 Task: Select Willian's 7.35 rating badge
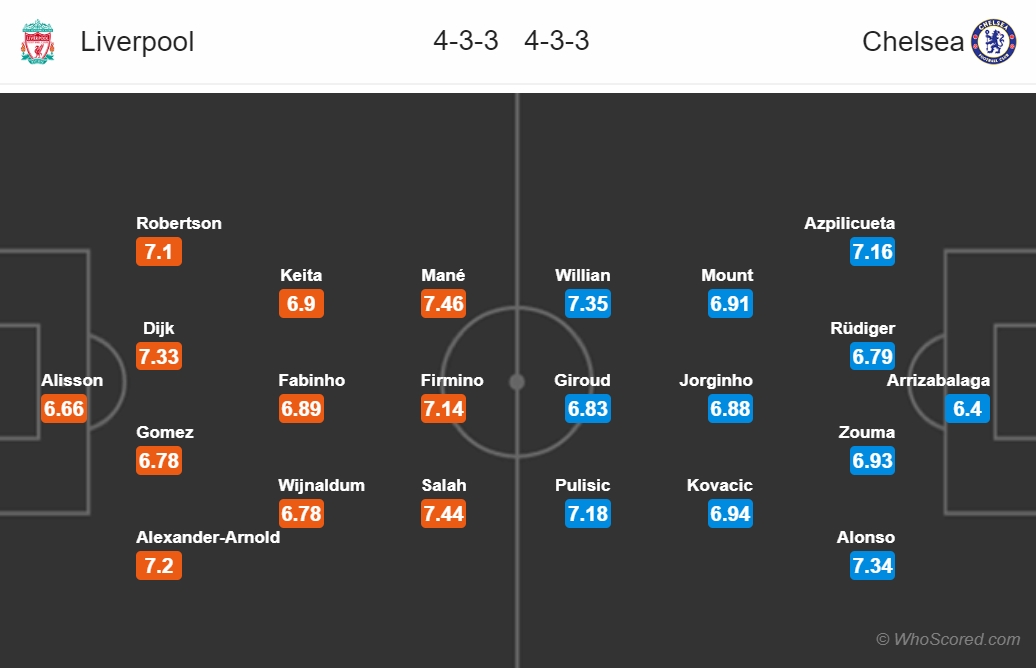point(588,303)
